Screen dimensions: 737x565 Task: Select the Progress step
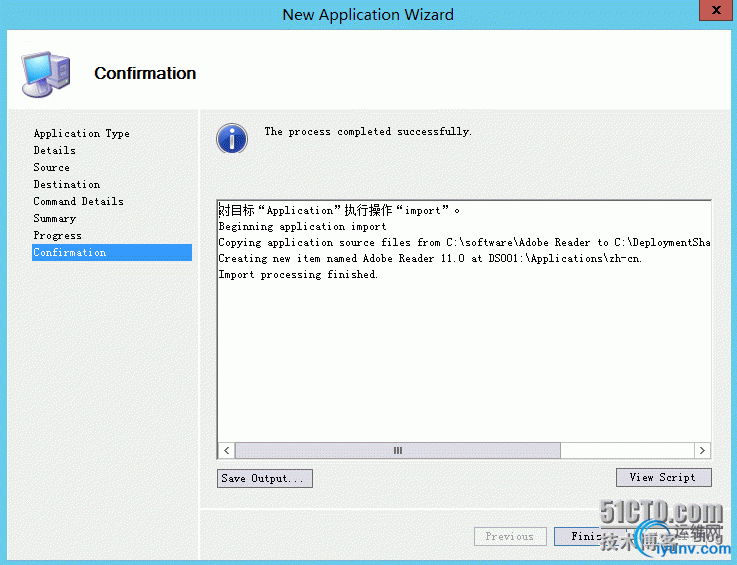point(57,235)
